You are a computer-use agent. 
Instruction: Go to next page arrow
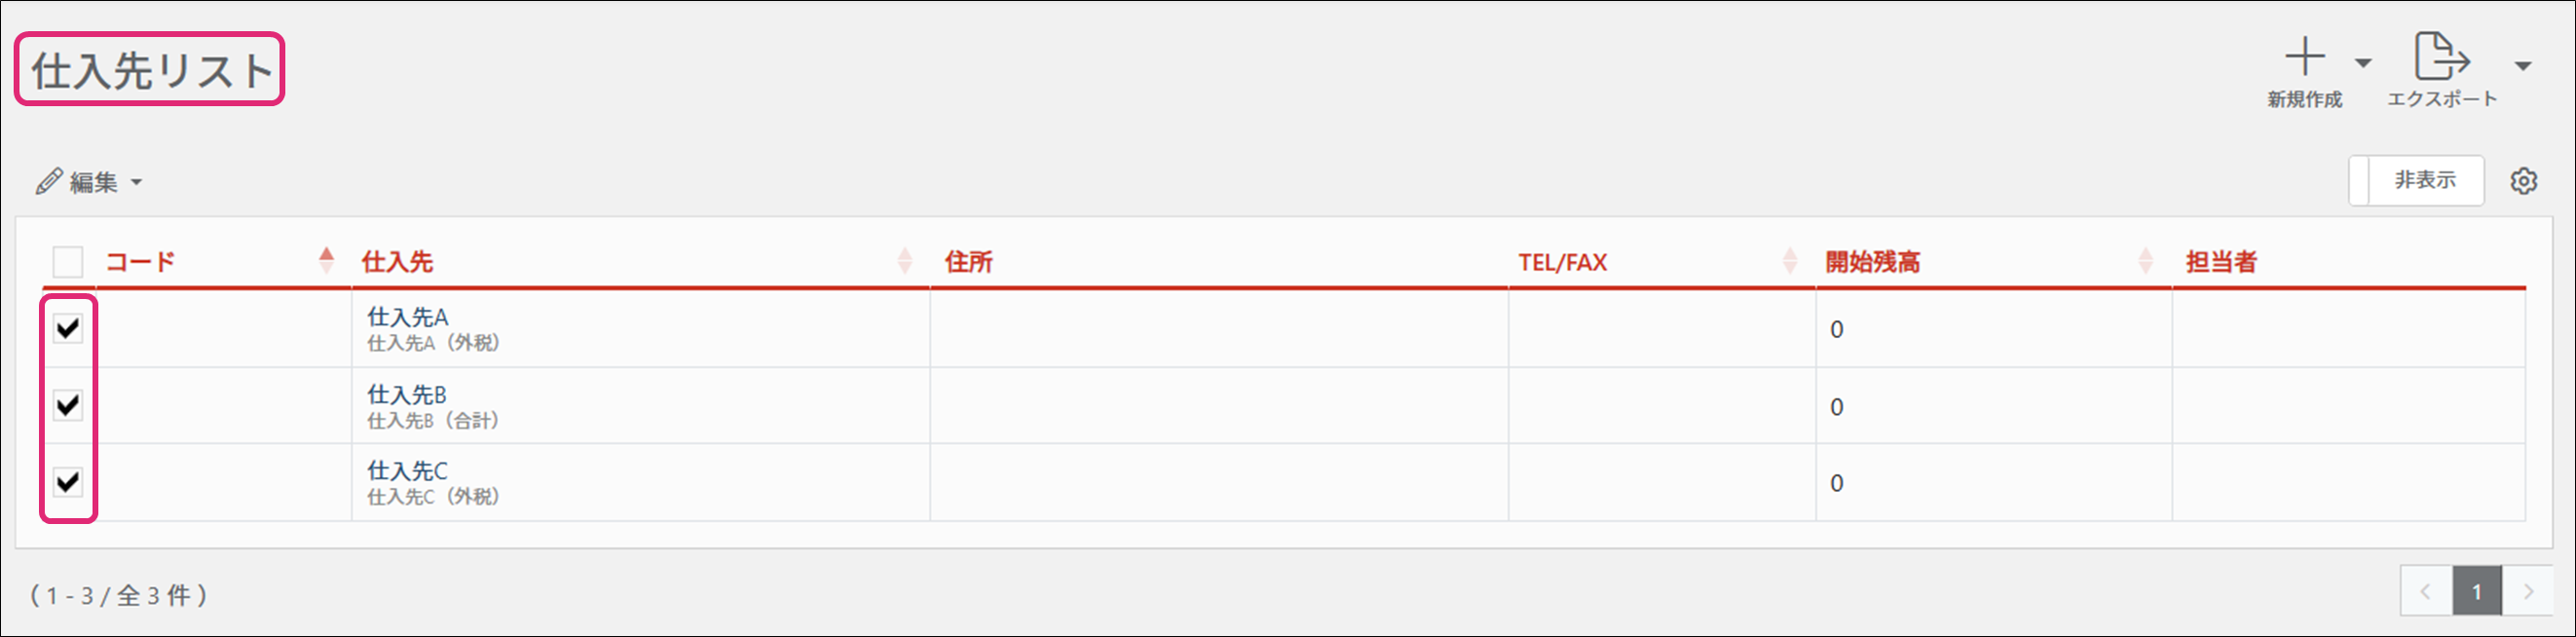(x=2528, y=592)
